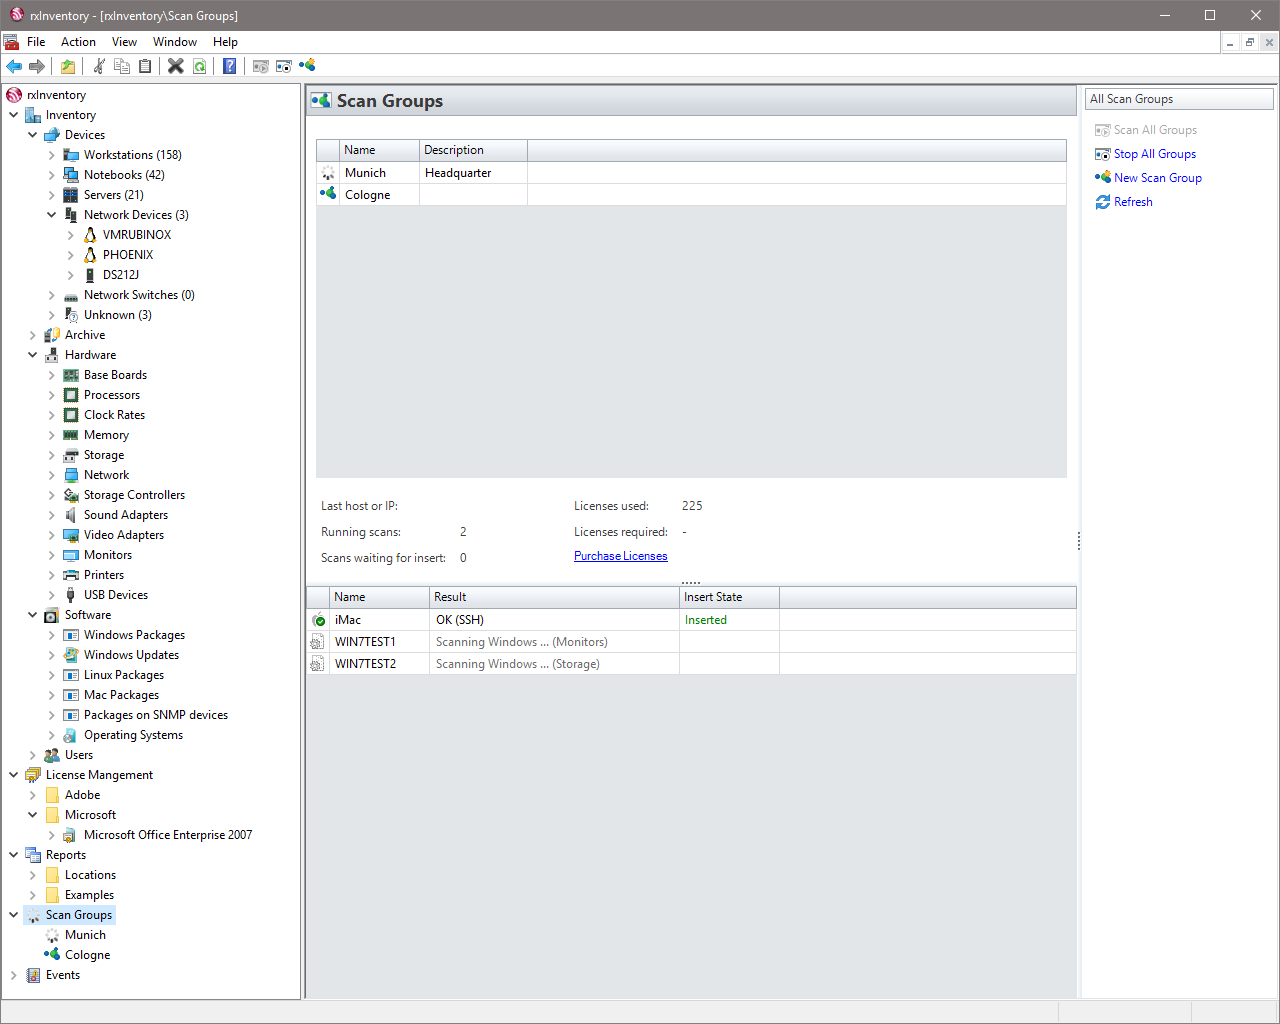Collapse the Hardware tree node

[x=33, y=355]
